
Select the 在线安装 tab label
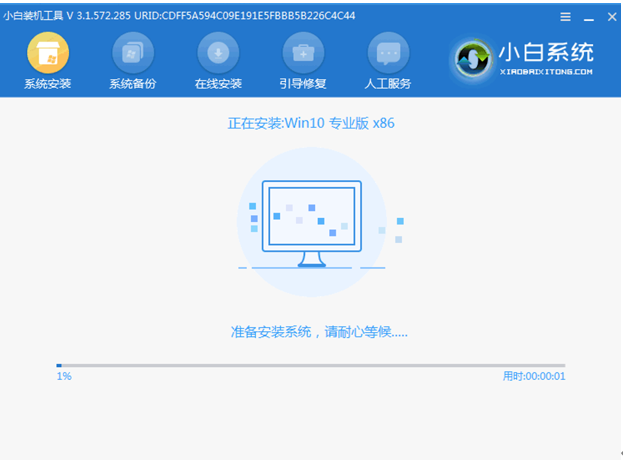point(218,83)
